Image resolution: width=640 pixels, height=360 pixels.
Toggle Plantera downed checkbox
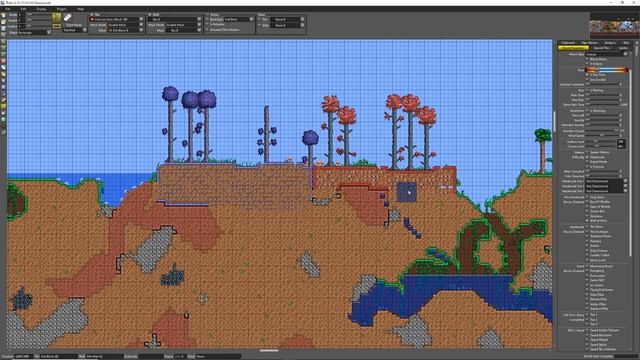(x=587, y=241)
